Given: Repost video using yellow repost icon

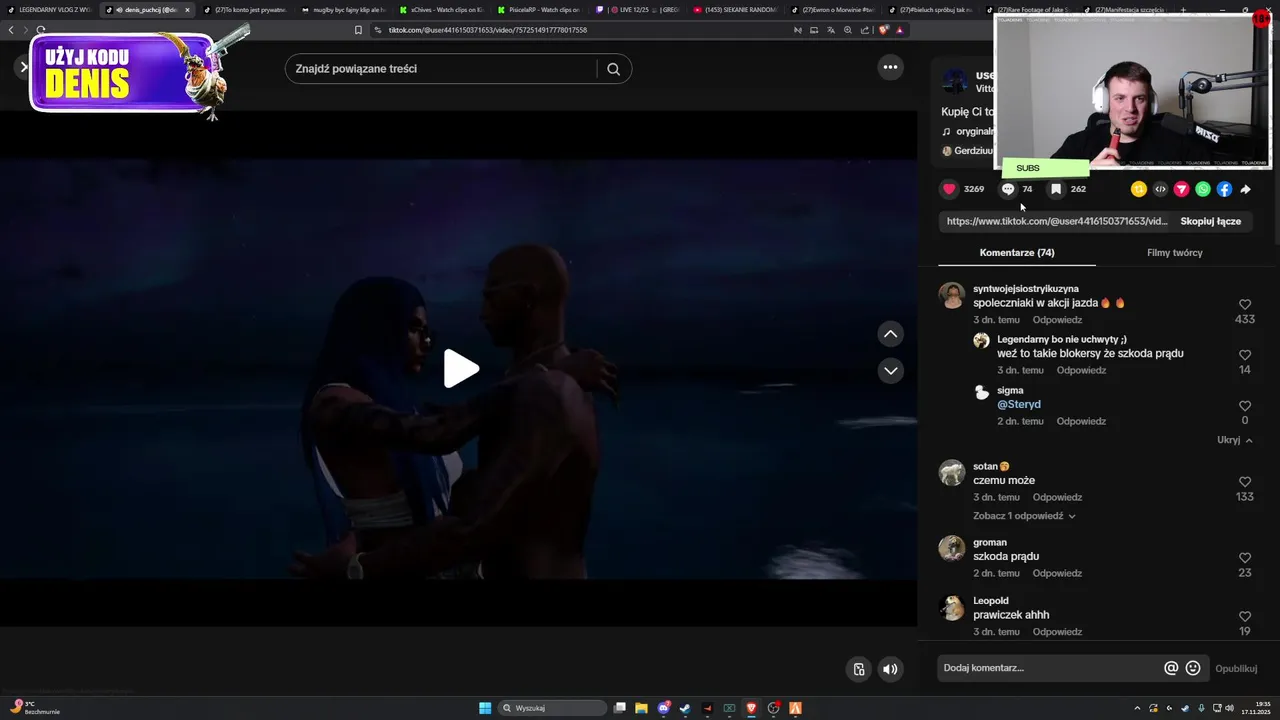Looking at the screenshot, I should tap(1139, 189).
